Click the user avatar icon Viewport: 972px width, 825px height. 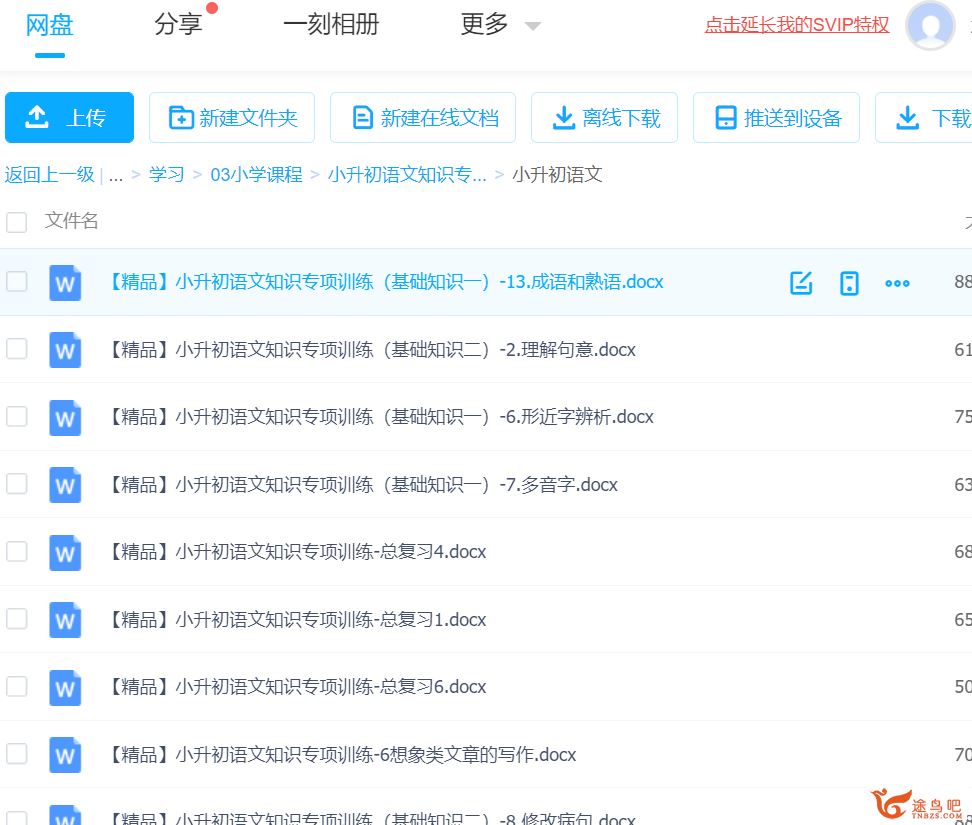click(x=929, y=26)
